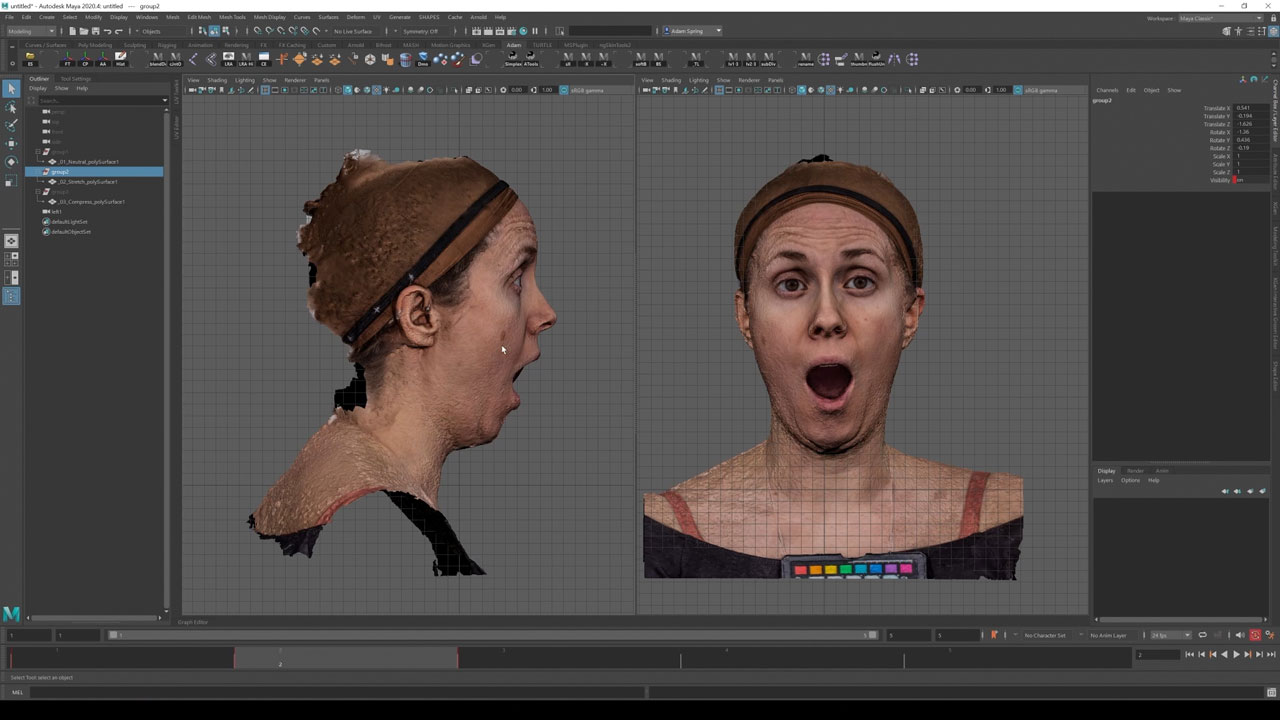Choose the Move tool in the toolbox
Image resolution: width=1280 pixels, height=720 pixels.
point(11,143)
